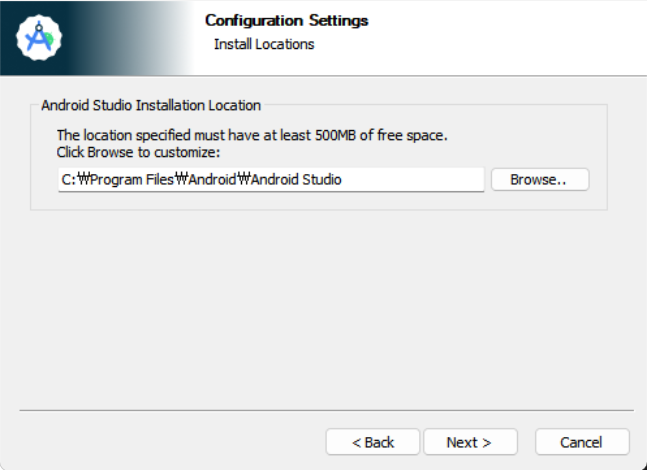Click the green Android head in logo
Image resolution: width=647 pixels, height=470 pixels.
49,39
